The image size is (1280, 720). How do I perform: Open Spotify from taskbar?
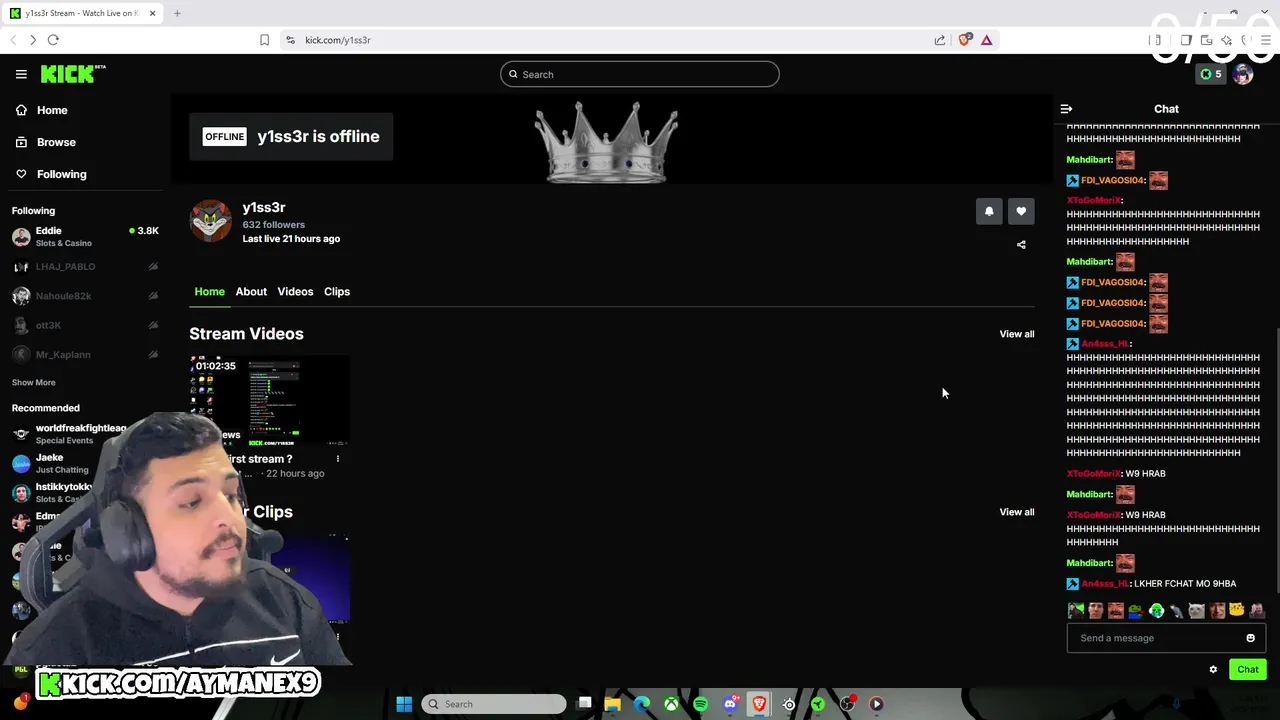700,704
